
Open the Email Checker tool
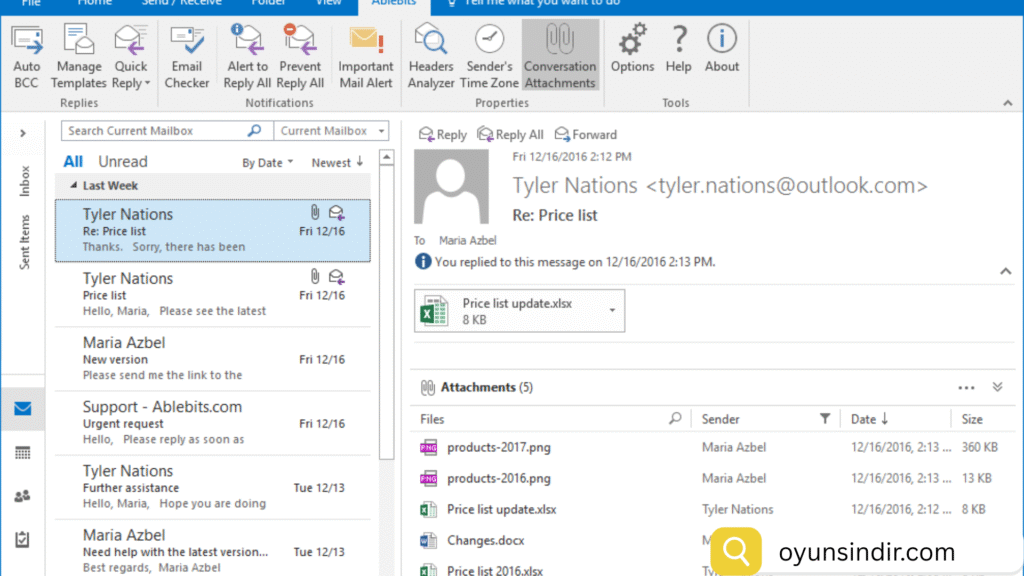[x=187, y=42]
